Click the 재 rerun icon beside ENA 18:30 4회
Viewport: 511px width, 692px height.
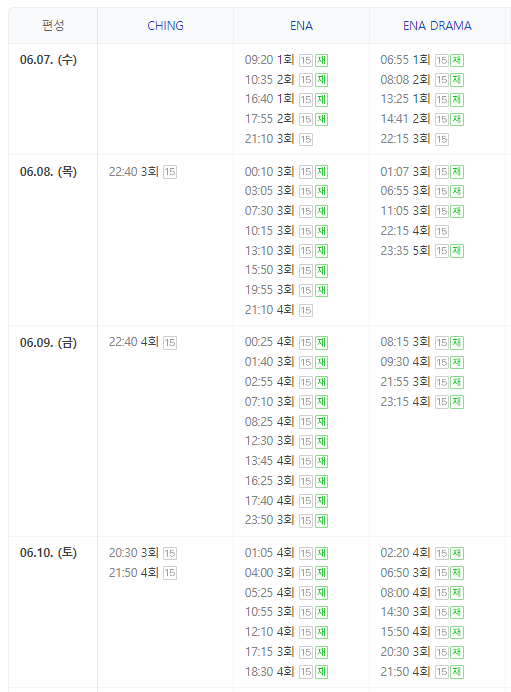click(x=321, y=672)
